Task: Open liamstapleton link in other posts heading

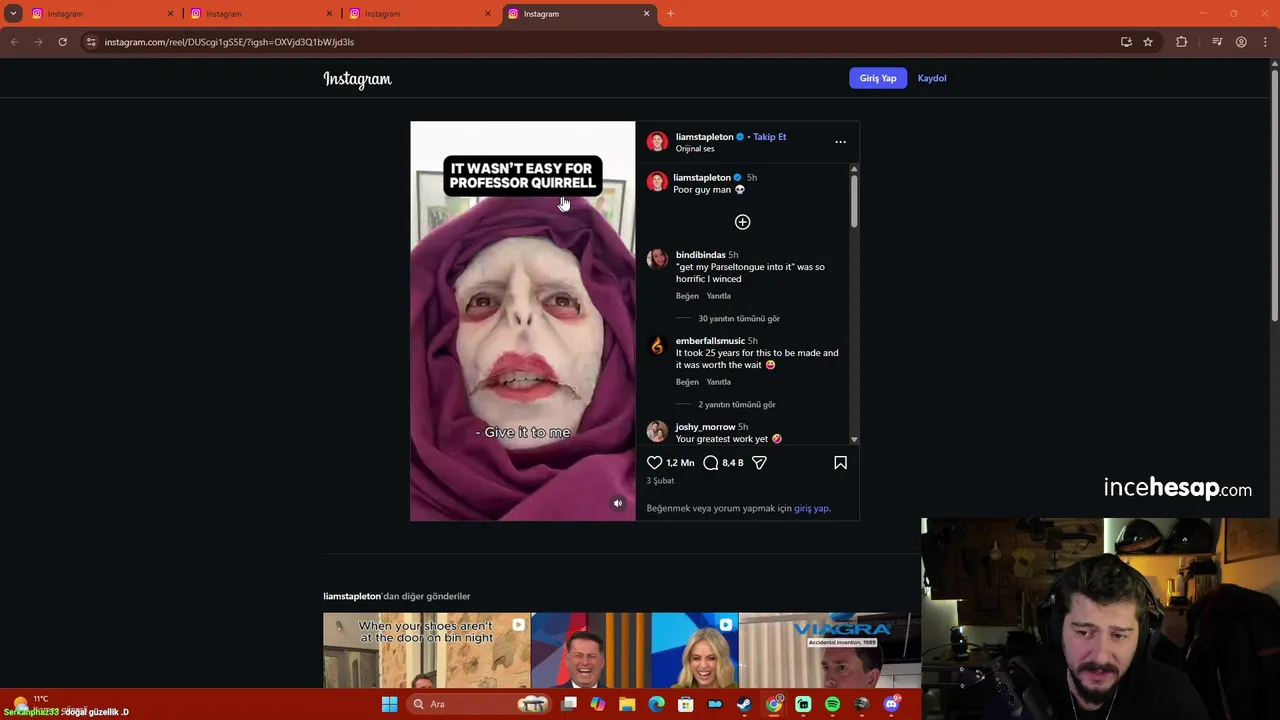Action: [352, 596]
